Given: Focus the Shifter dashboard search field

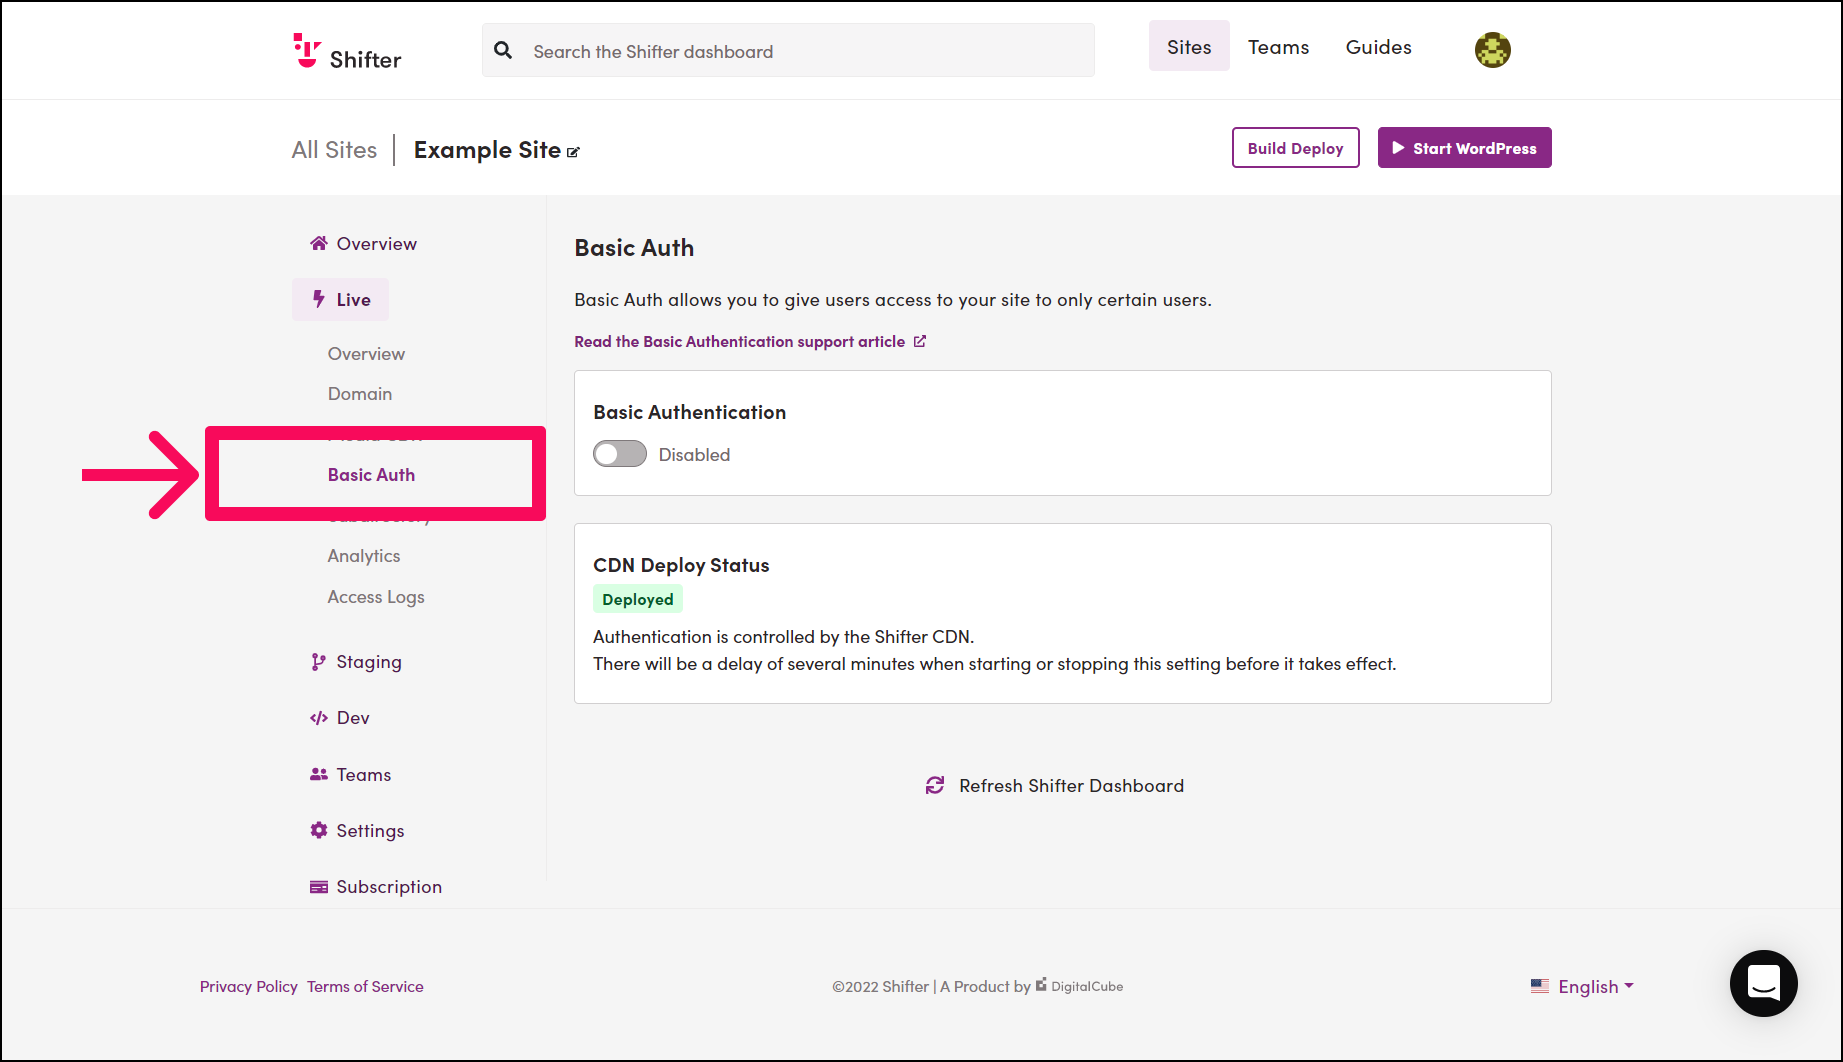Looking at the screenshot, I should [788, 50].
